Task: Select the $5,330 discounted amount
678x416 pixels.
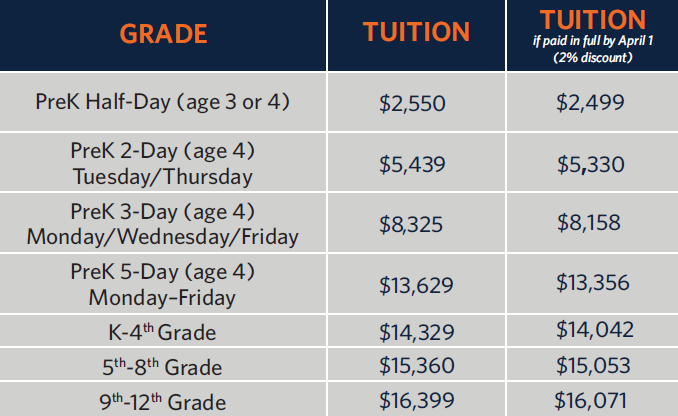Action: (593, 164)
